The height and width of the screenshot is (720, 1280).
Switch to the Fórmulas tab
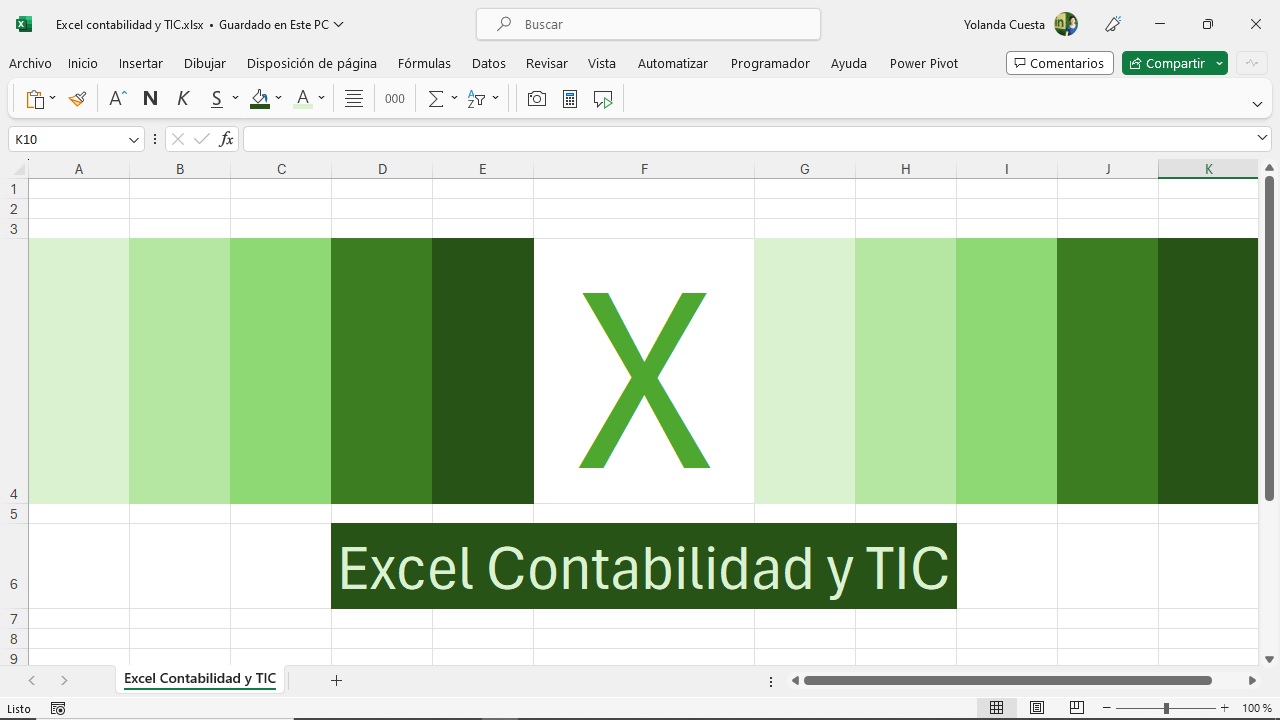click(424, 63)
